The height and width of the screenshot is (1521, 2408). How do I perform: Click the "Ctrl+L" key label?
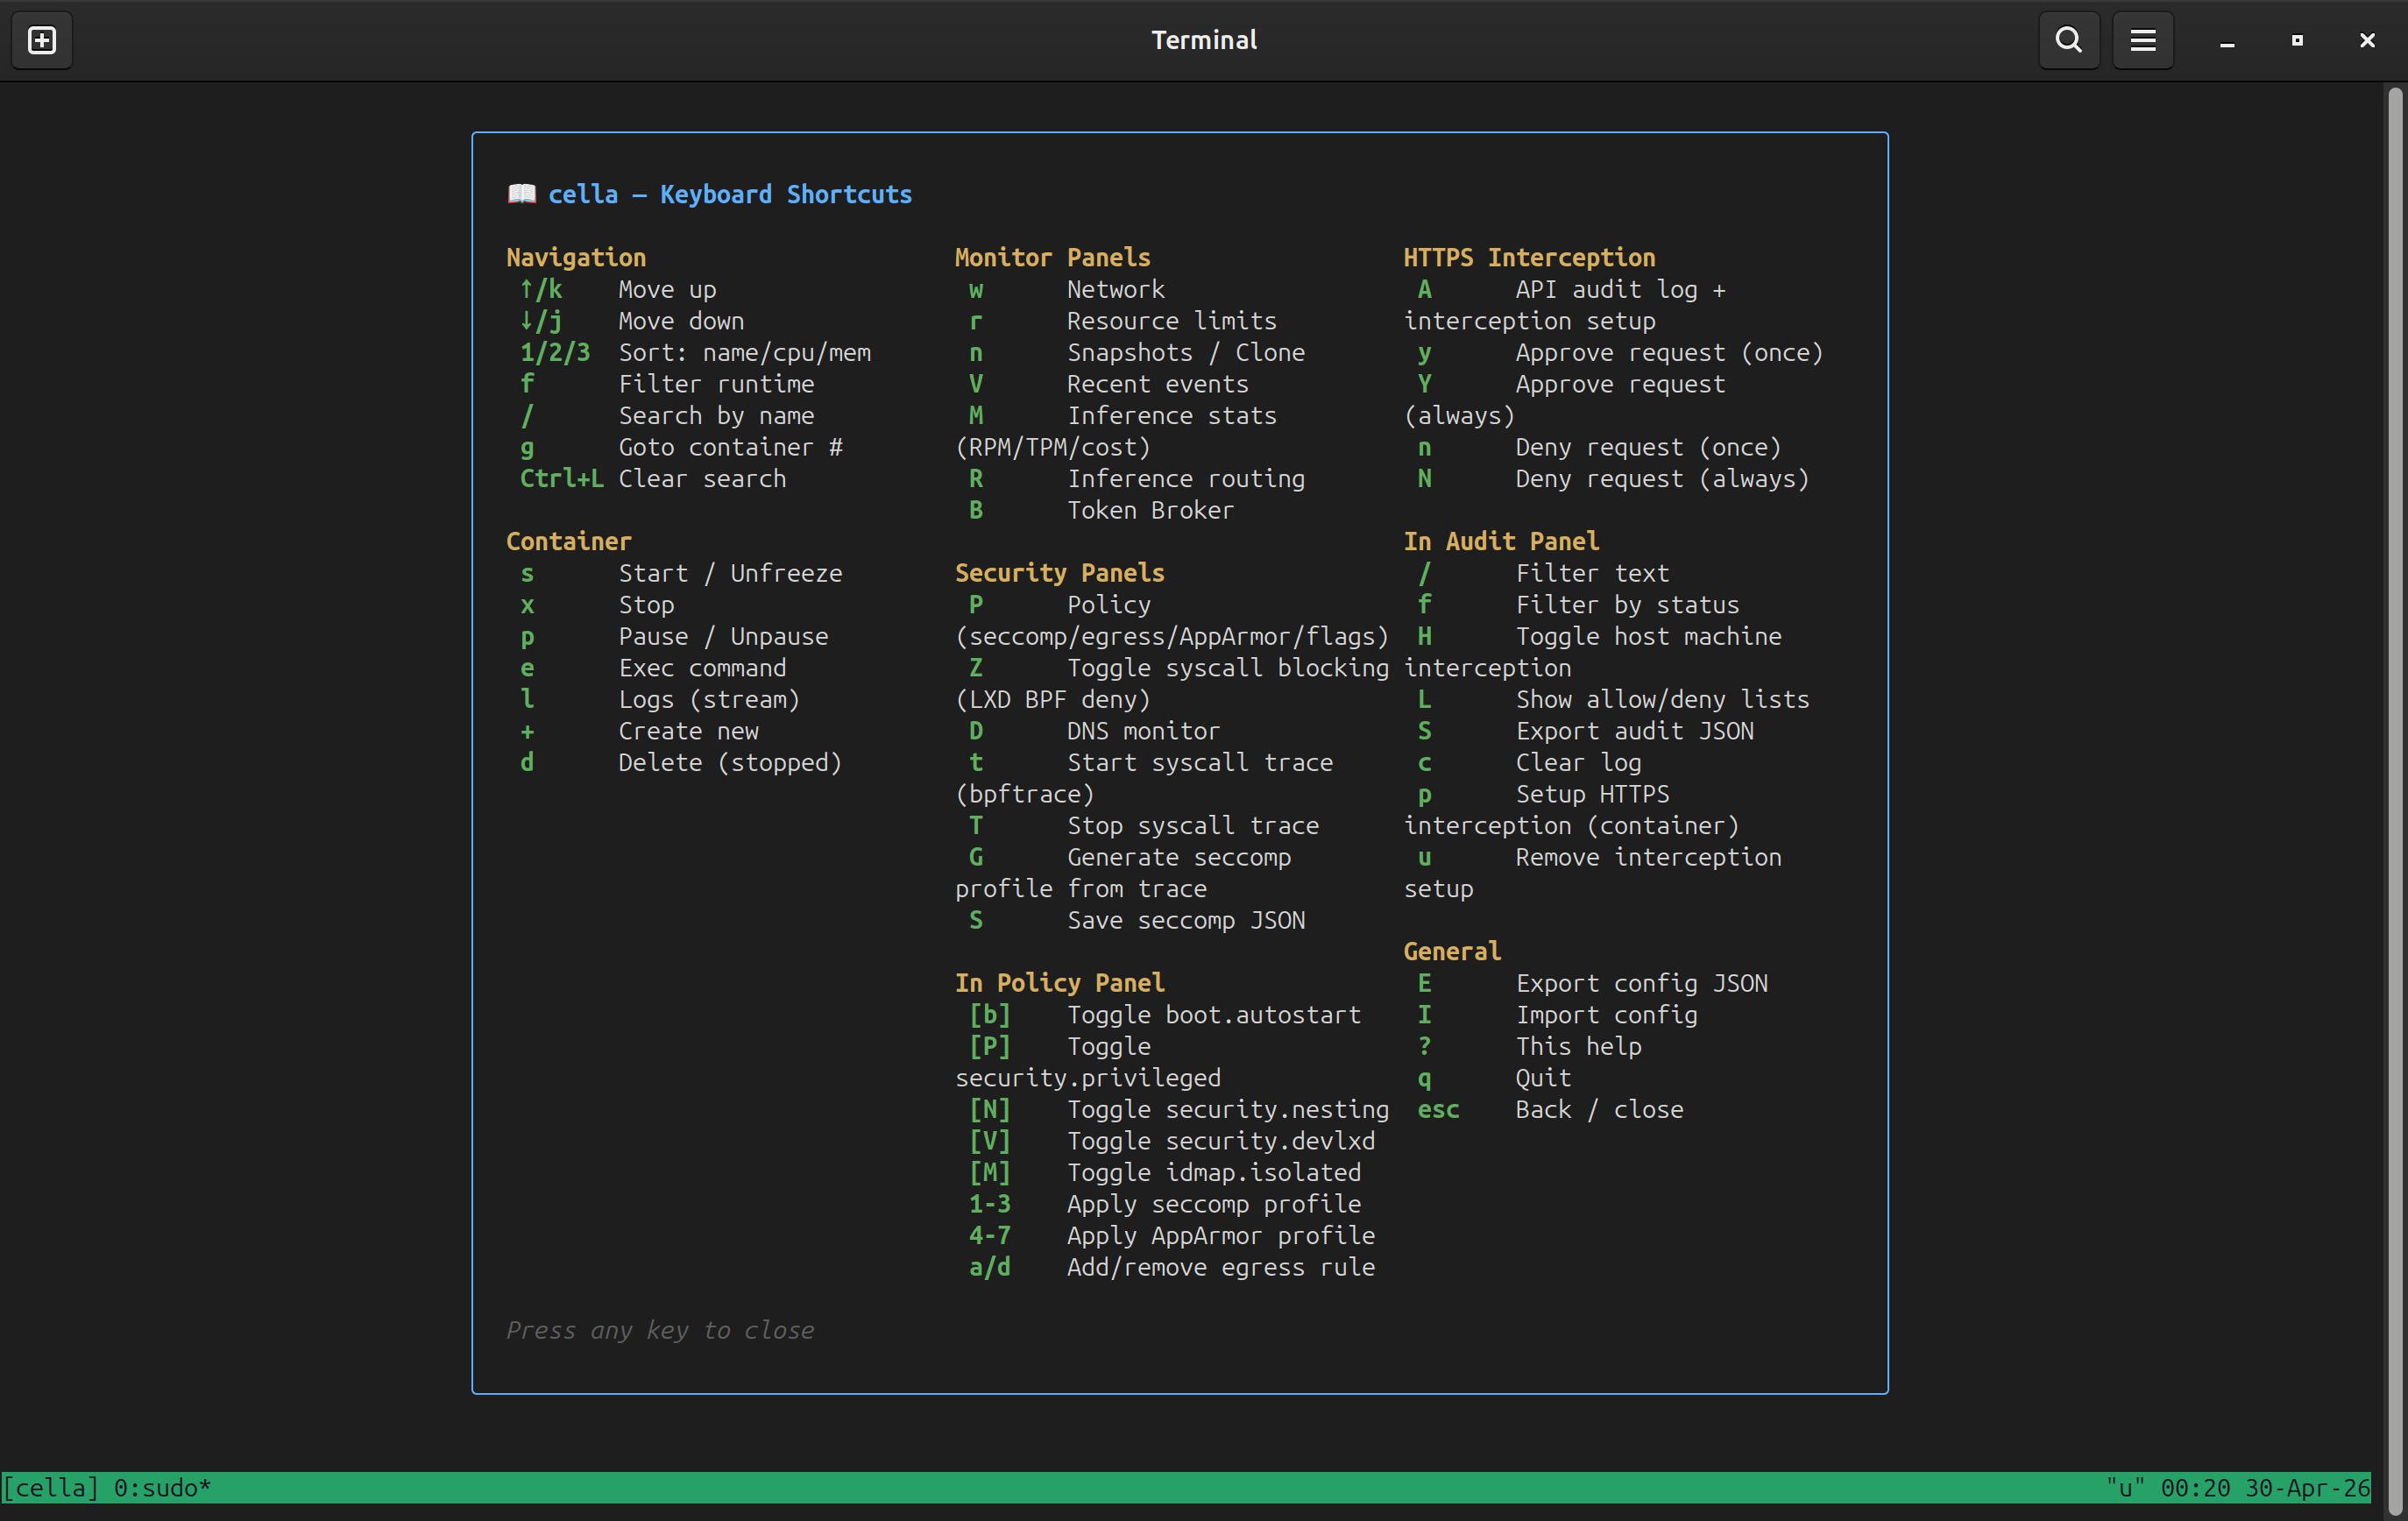coord(562,479)
